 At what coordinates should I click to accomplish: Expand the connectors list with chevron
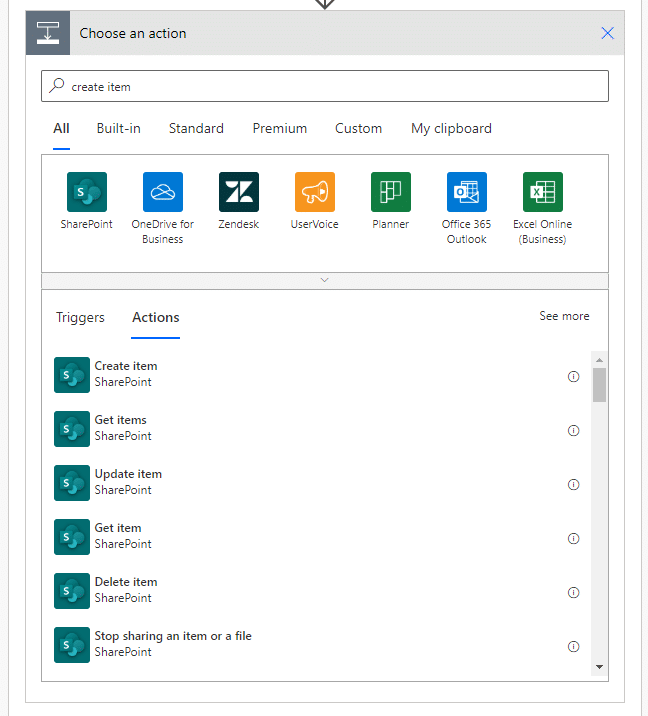(325, 280)
